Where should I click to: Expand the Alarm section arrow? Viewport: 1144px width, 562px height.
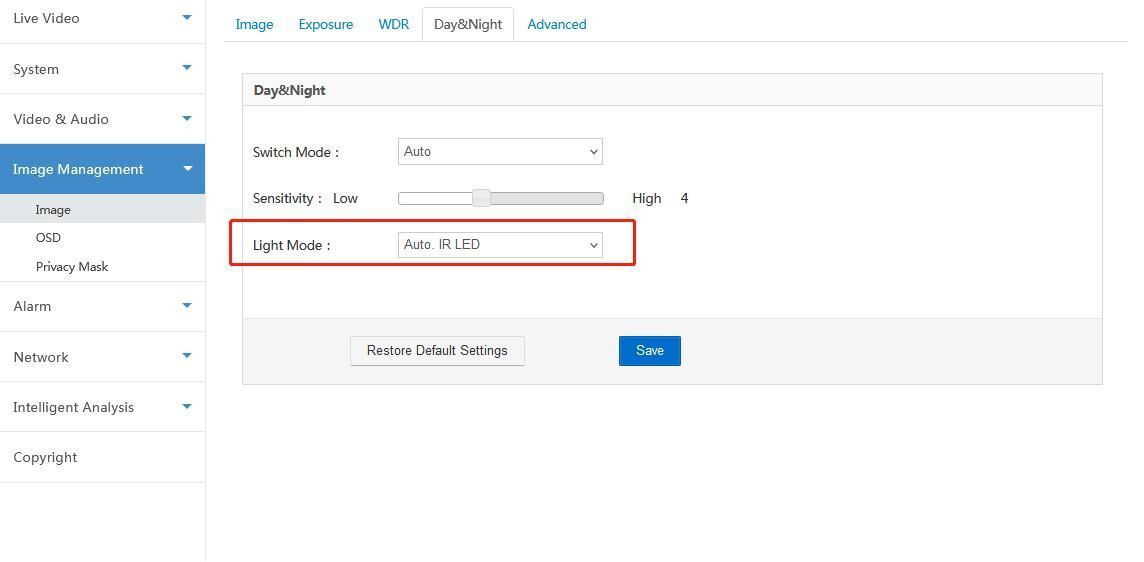click(x=186, y=305)
